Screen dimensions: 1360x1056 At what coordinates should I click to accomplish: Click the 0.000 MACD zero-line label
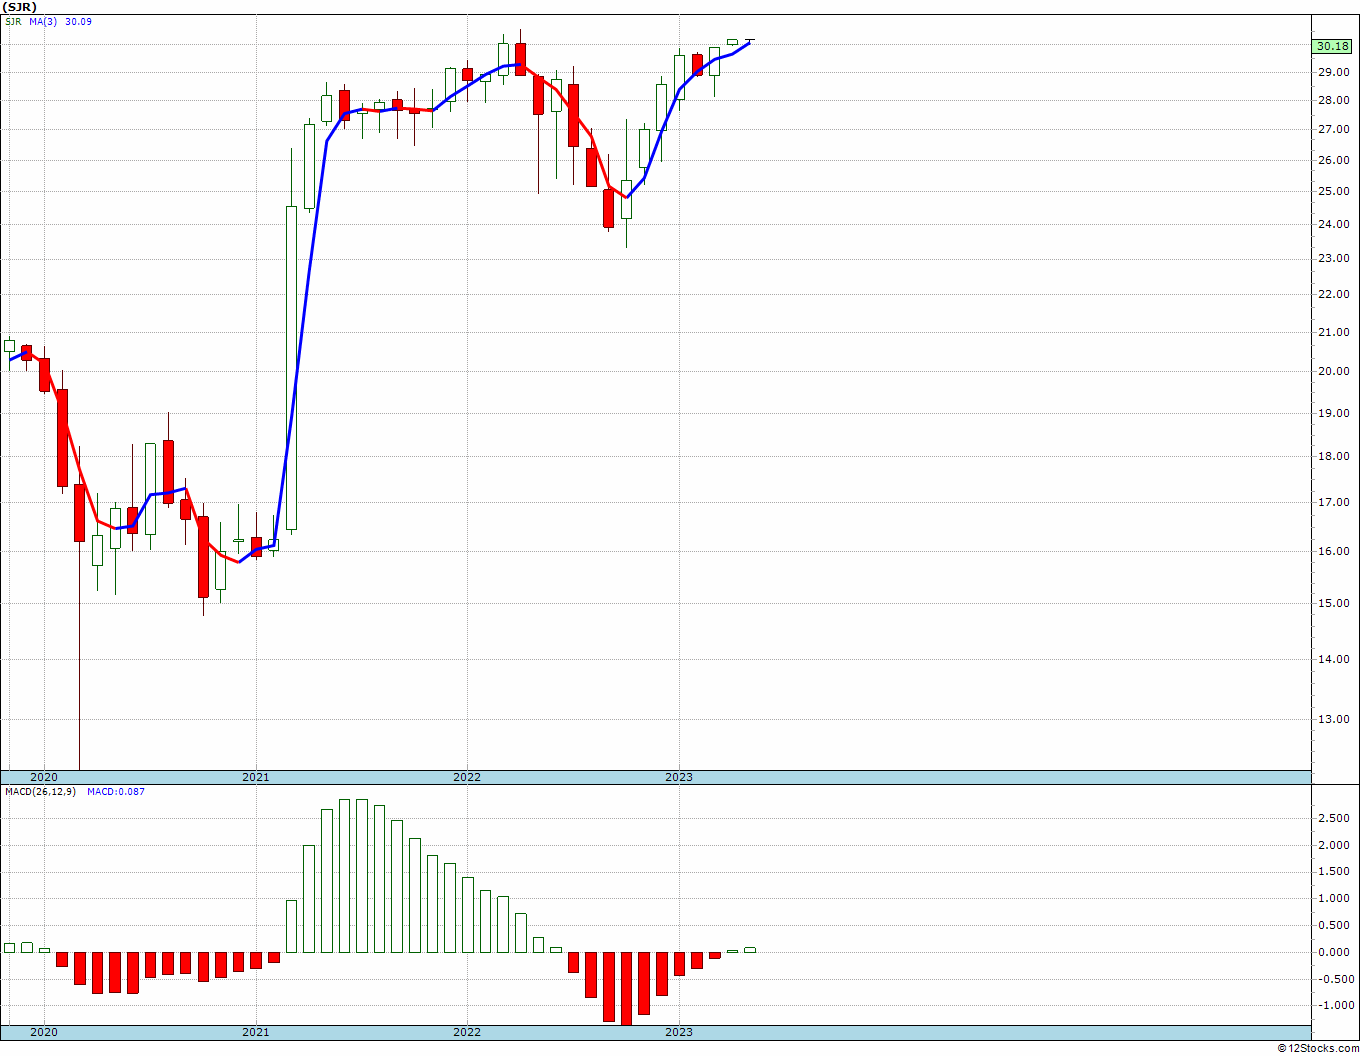1334,952
